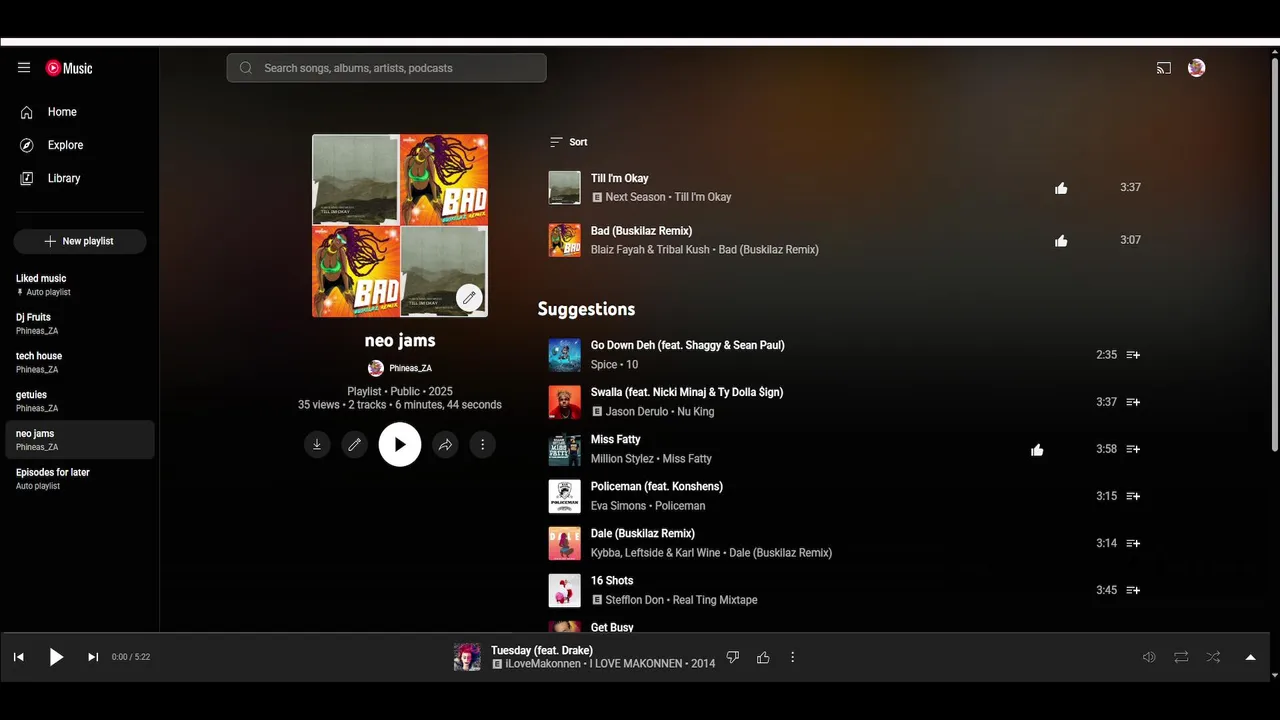Click the player bar album art thumbnail
The height and width of the screenshot is (720, 1280).
(x=467, y=657)
